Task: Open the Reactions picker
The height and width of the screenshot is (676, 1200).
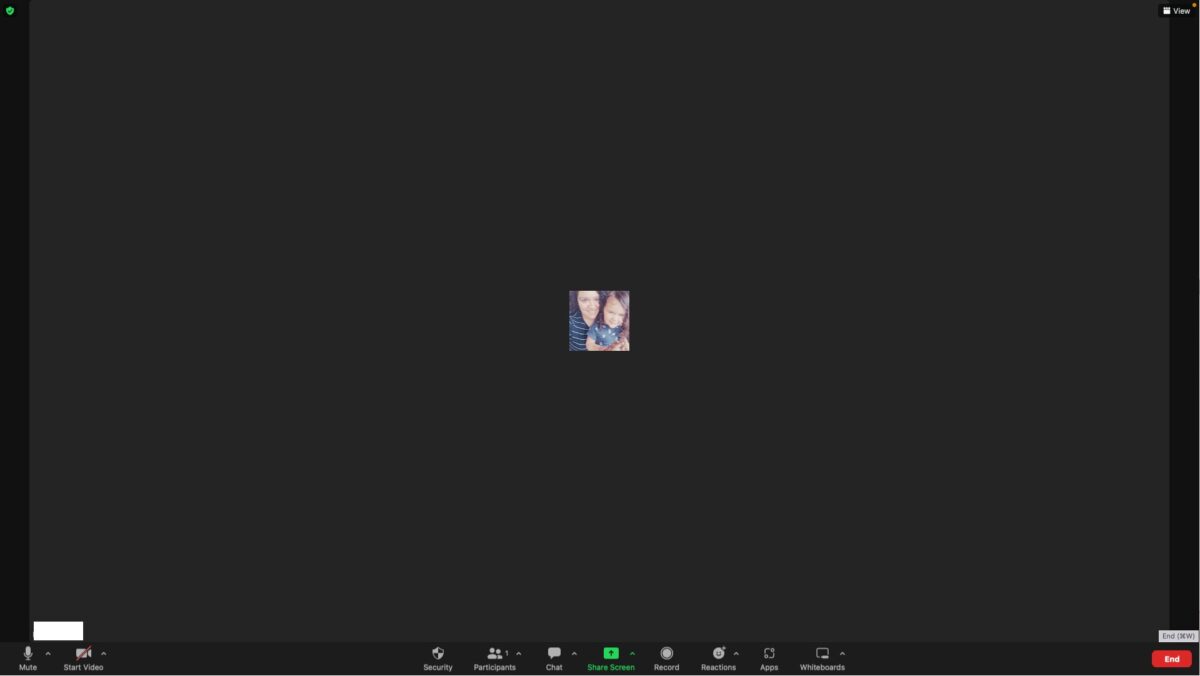Action: point(718,658)
